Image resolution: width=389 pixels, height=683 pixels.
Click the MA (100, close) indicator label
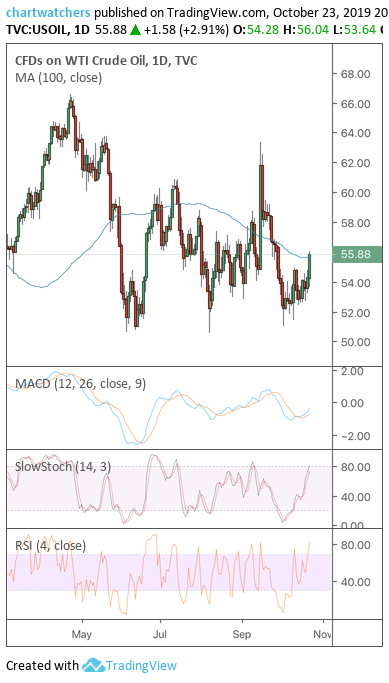(x=58, y=78)
